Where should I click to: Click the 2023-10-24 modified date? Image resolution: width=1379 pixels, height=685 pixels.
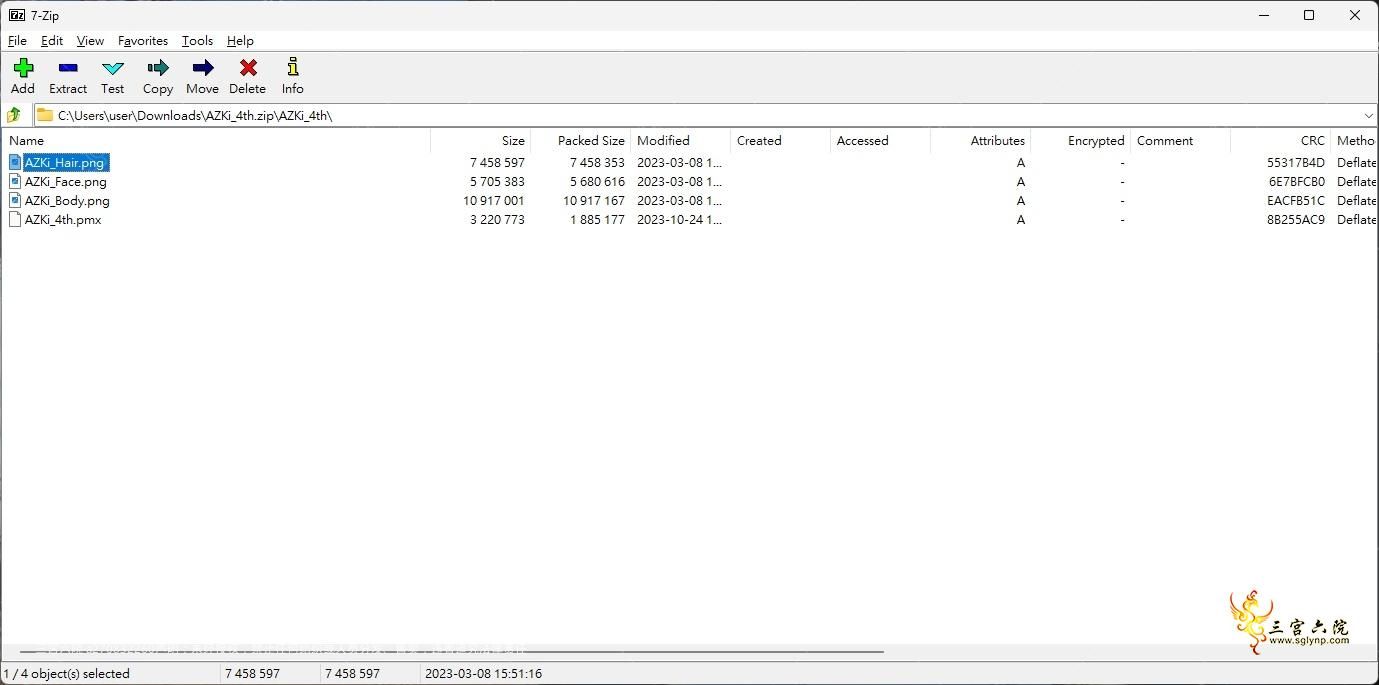tap(679, 219)
